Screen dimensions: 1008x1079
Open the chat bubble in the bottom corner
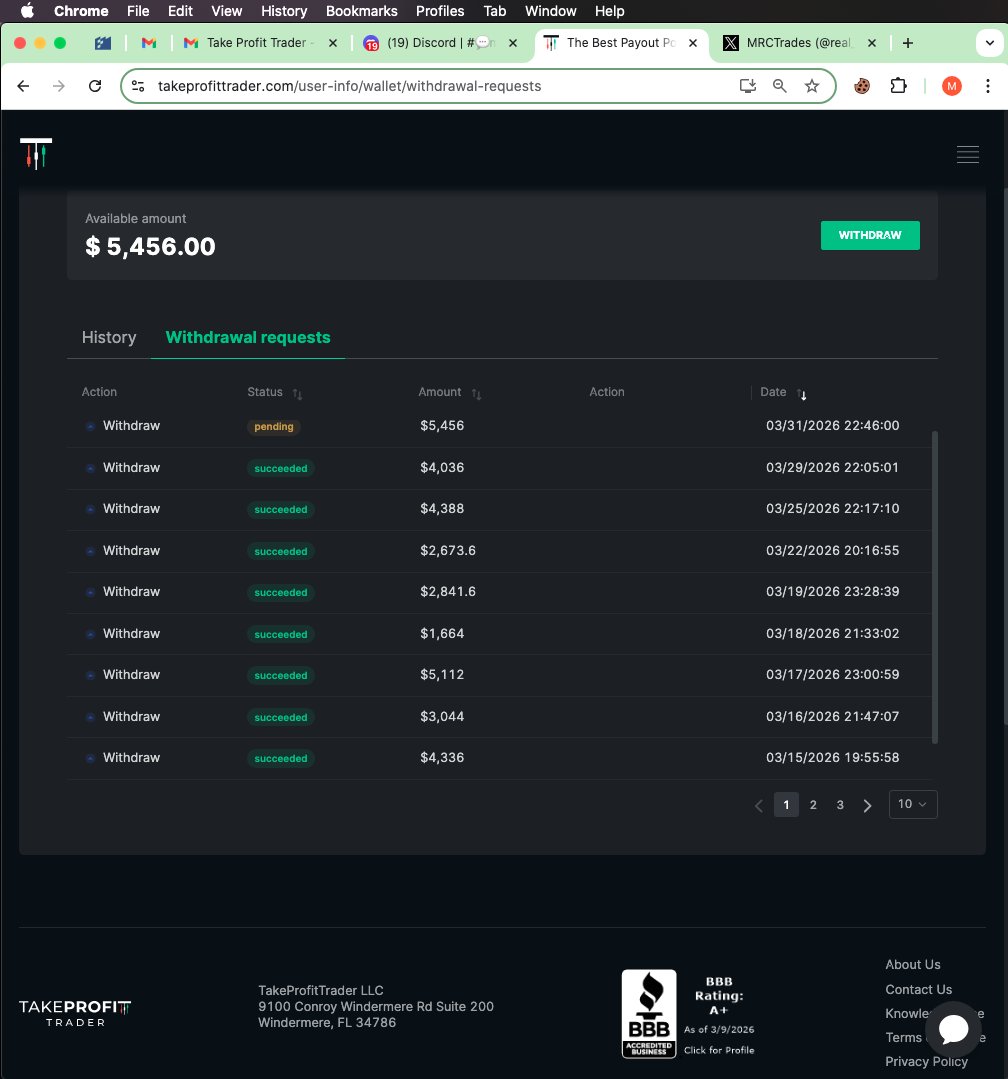(x=953, y=1029)
